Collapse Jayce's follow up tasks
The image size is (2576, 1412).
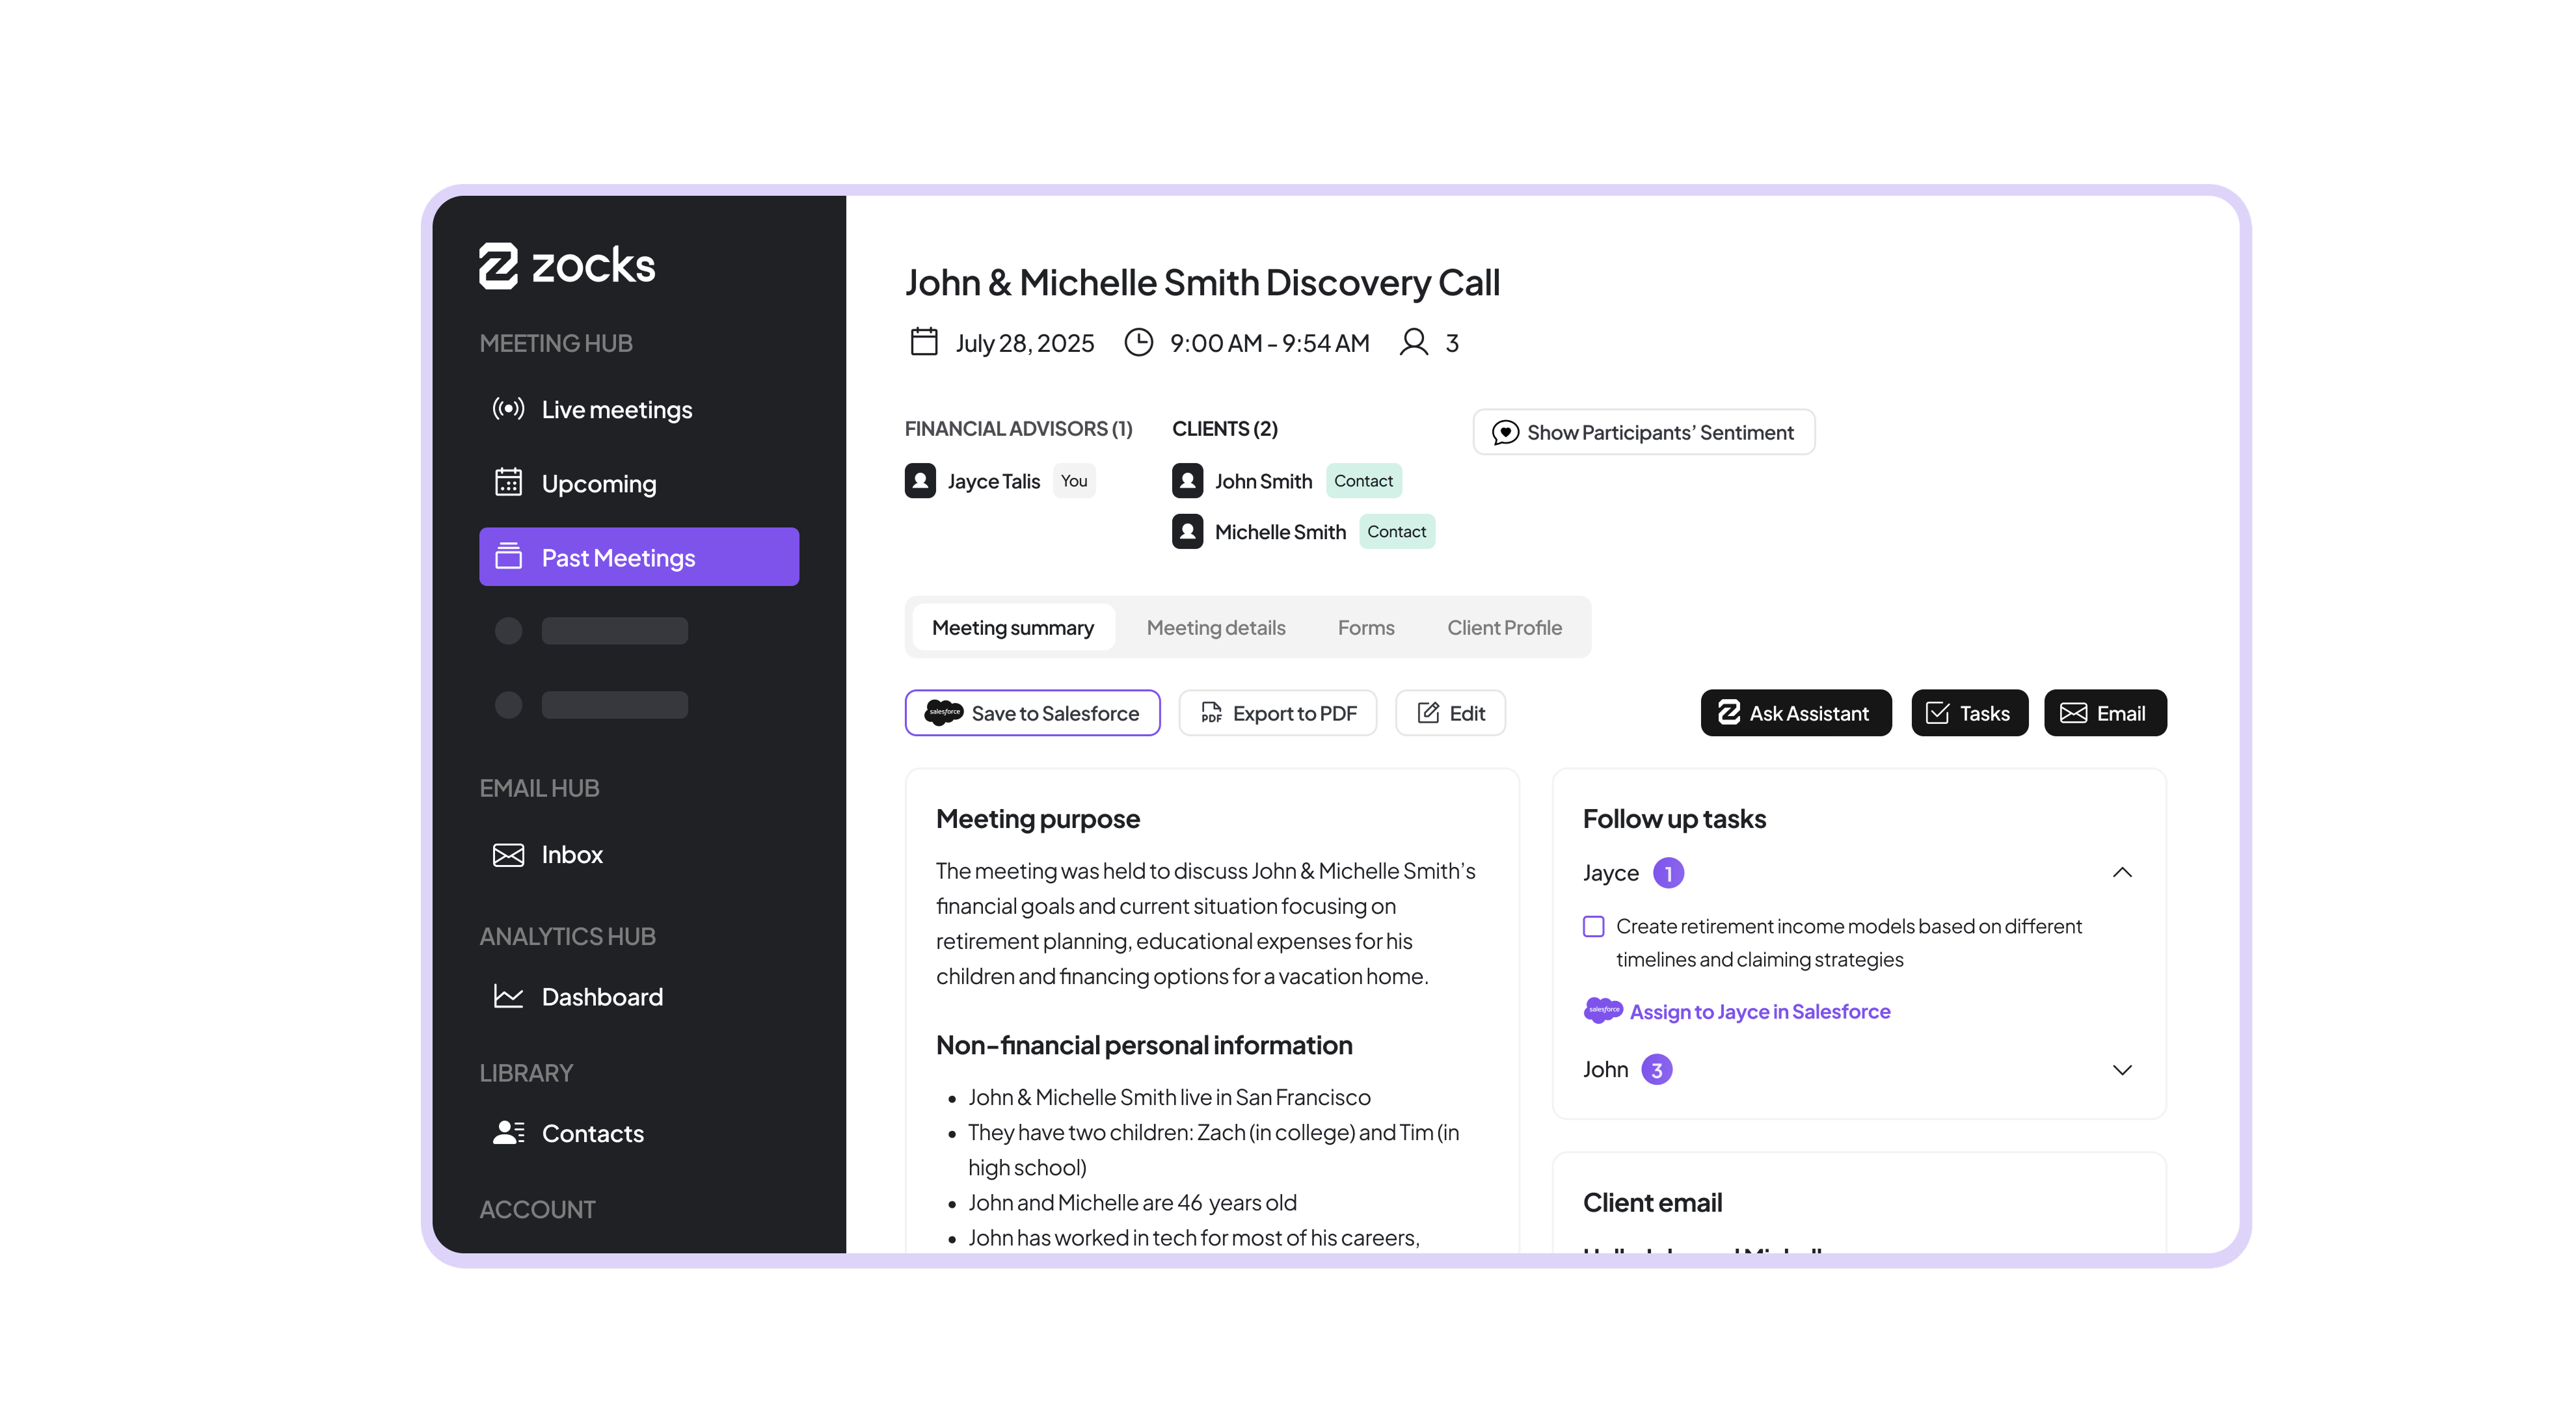click(x=2122, y=873)
